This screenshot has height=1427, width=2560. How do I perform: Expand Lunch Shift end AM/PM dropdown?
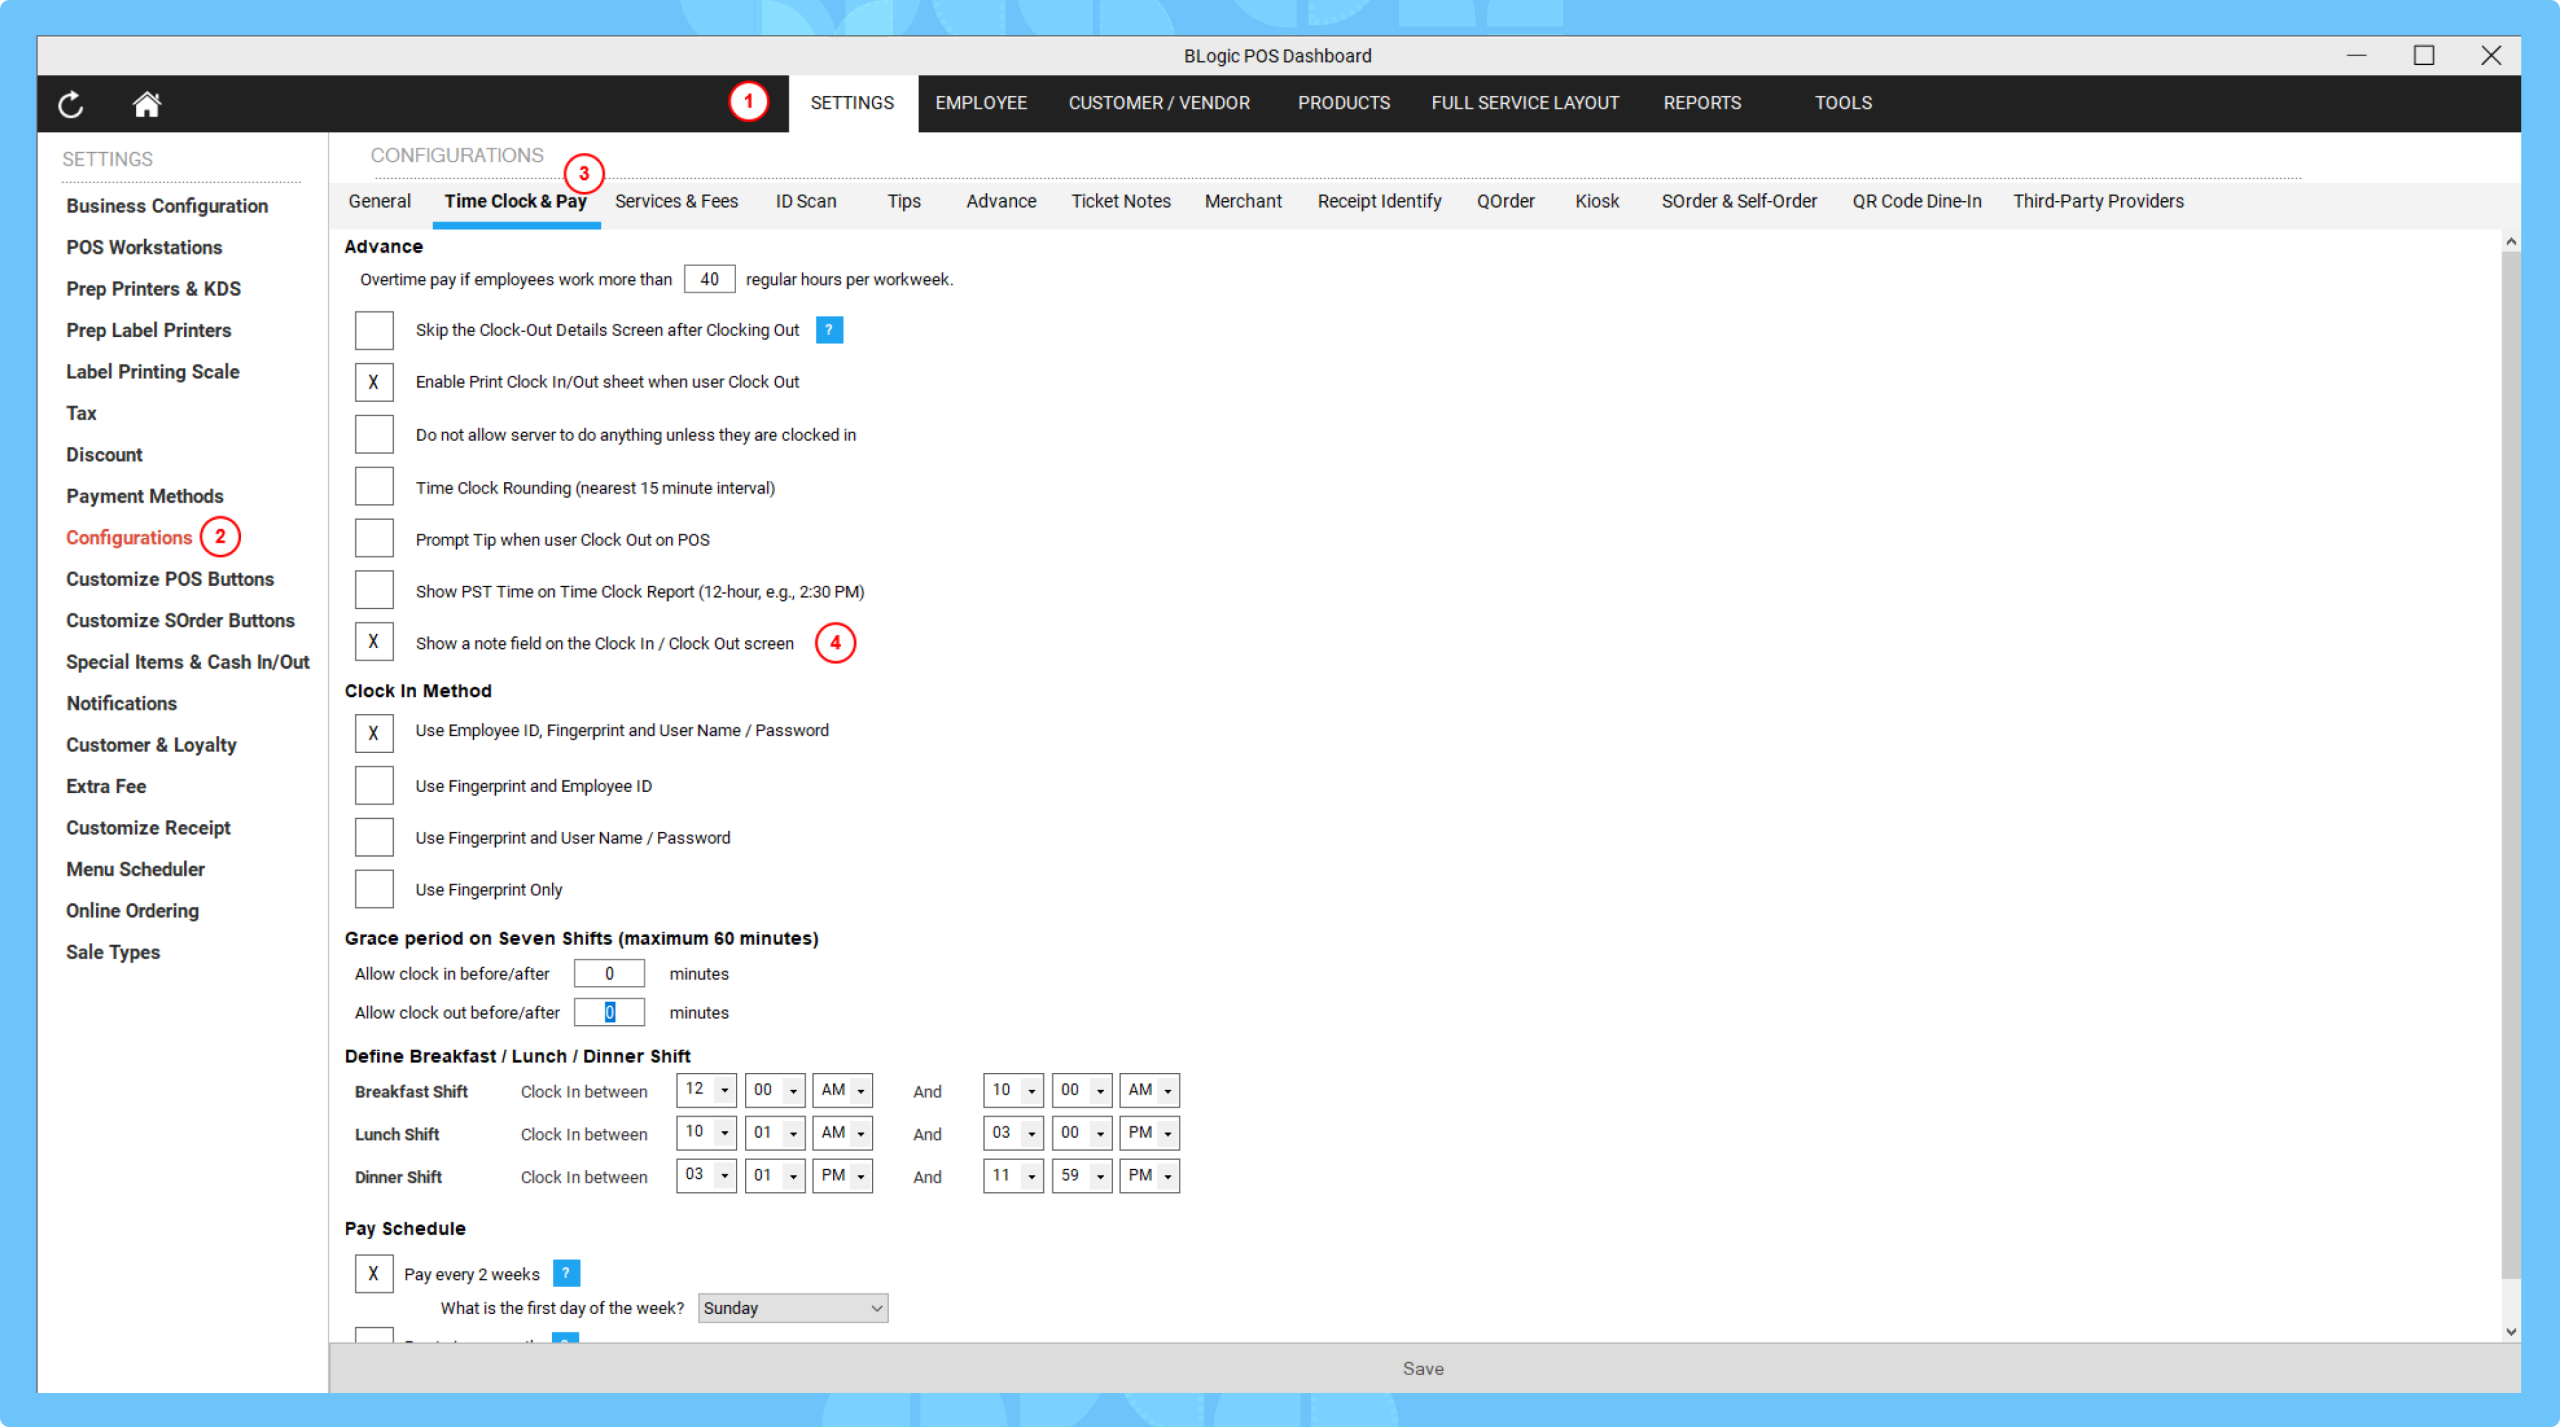click(x=1150, y=1133)
